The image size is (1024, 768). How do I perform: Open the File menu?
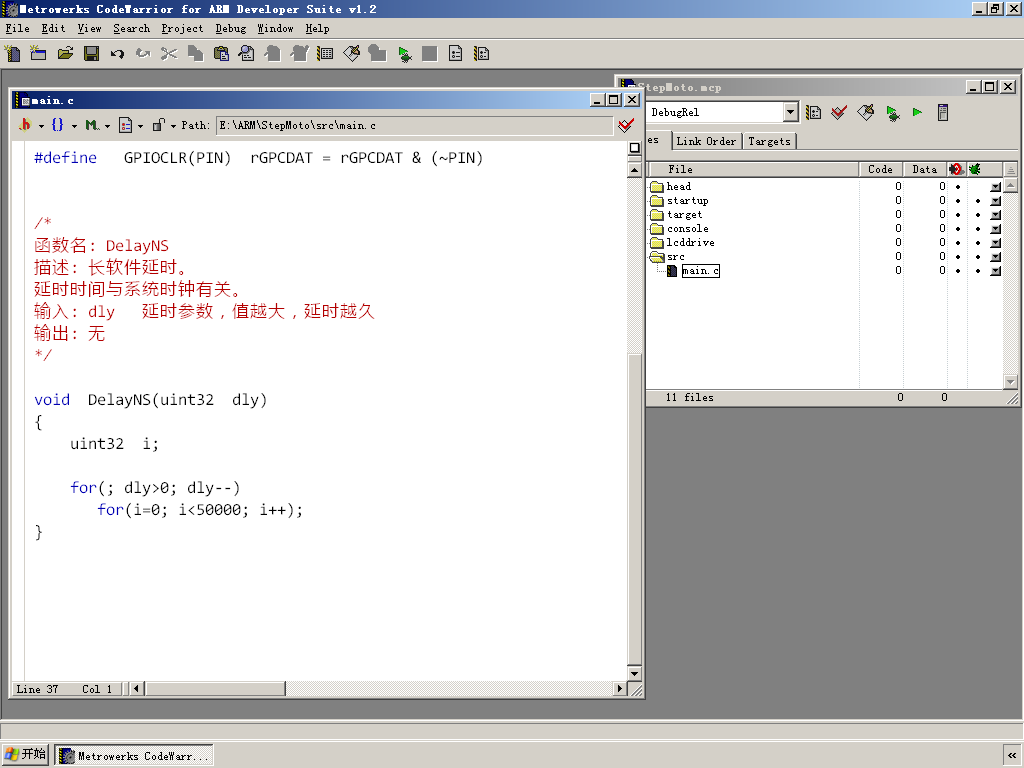18,28
